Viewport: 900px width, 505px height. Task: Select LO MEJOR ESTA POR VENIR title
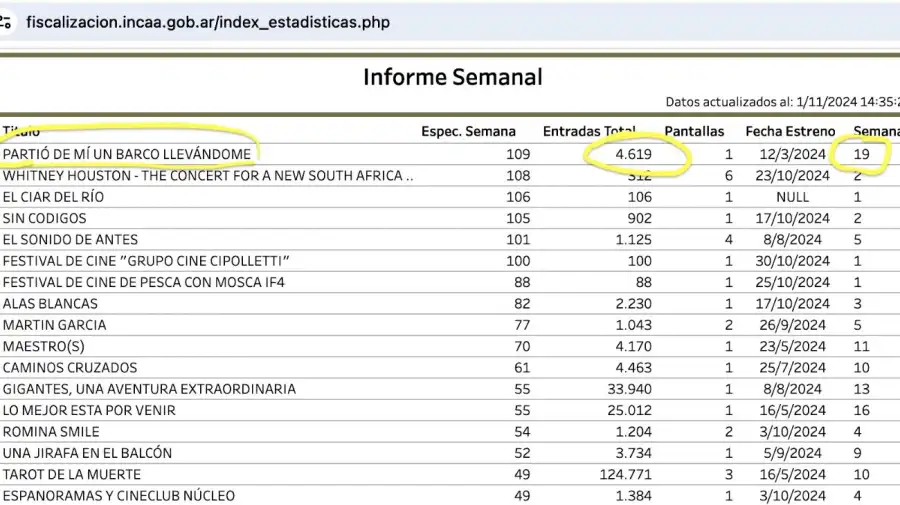pos(89,410)
